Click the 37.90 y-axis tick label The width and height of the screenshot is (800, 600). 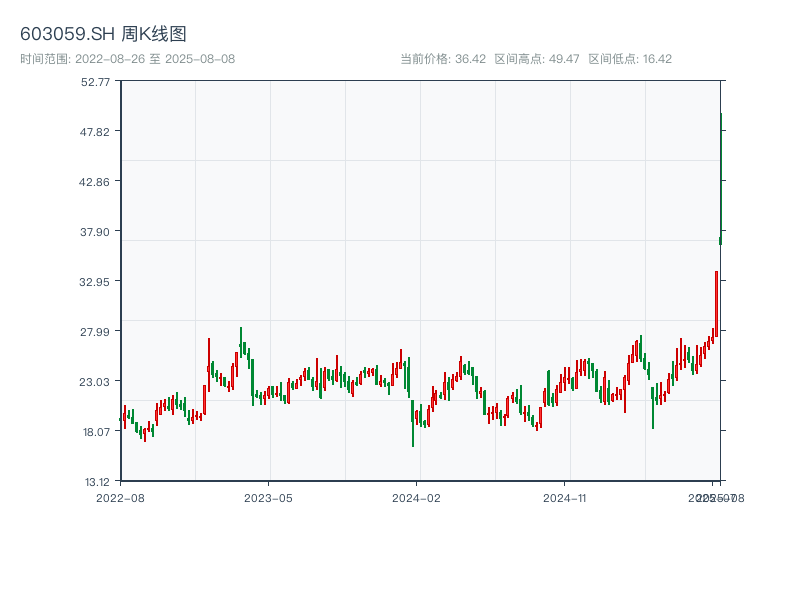pos(95,231)
